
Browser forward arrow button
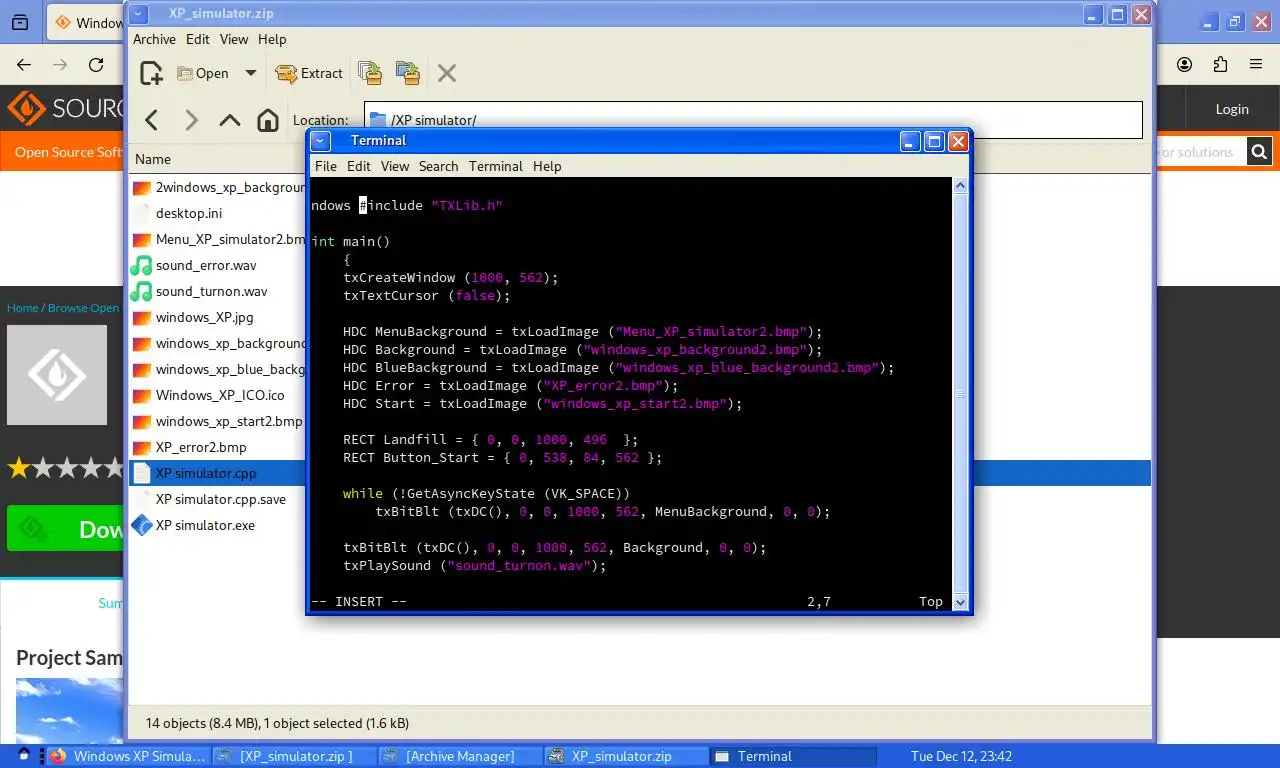[60, 65]
